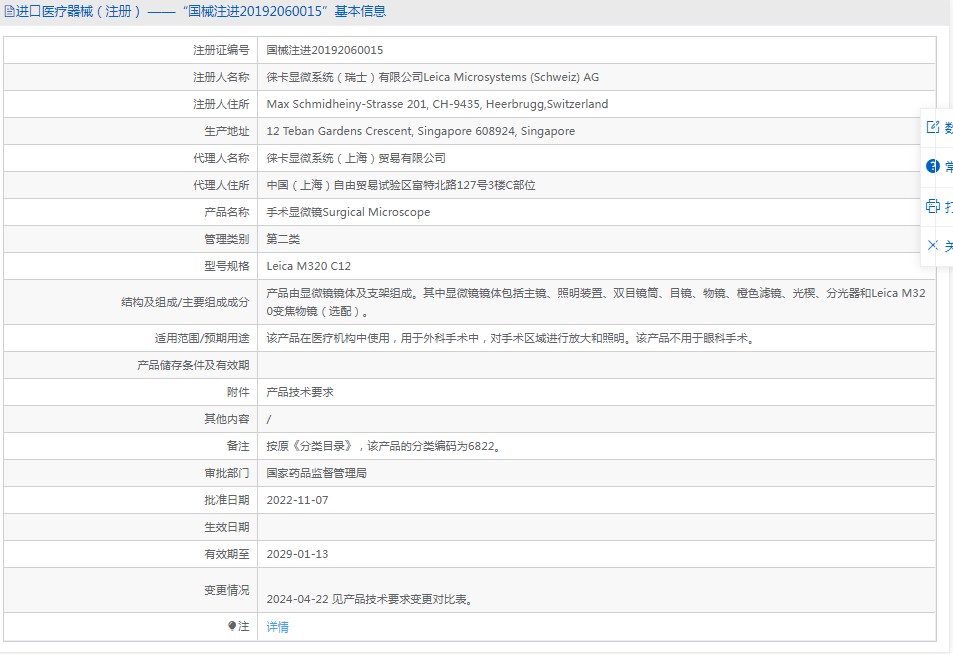The width and height of the screenshot is (953, 654).
Task: Click the Max Schmidheiny-Strasse registrant address
Action: coord(437,104)
